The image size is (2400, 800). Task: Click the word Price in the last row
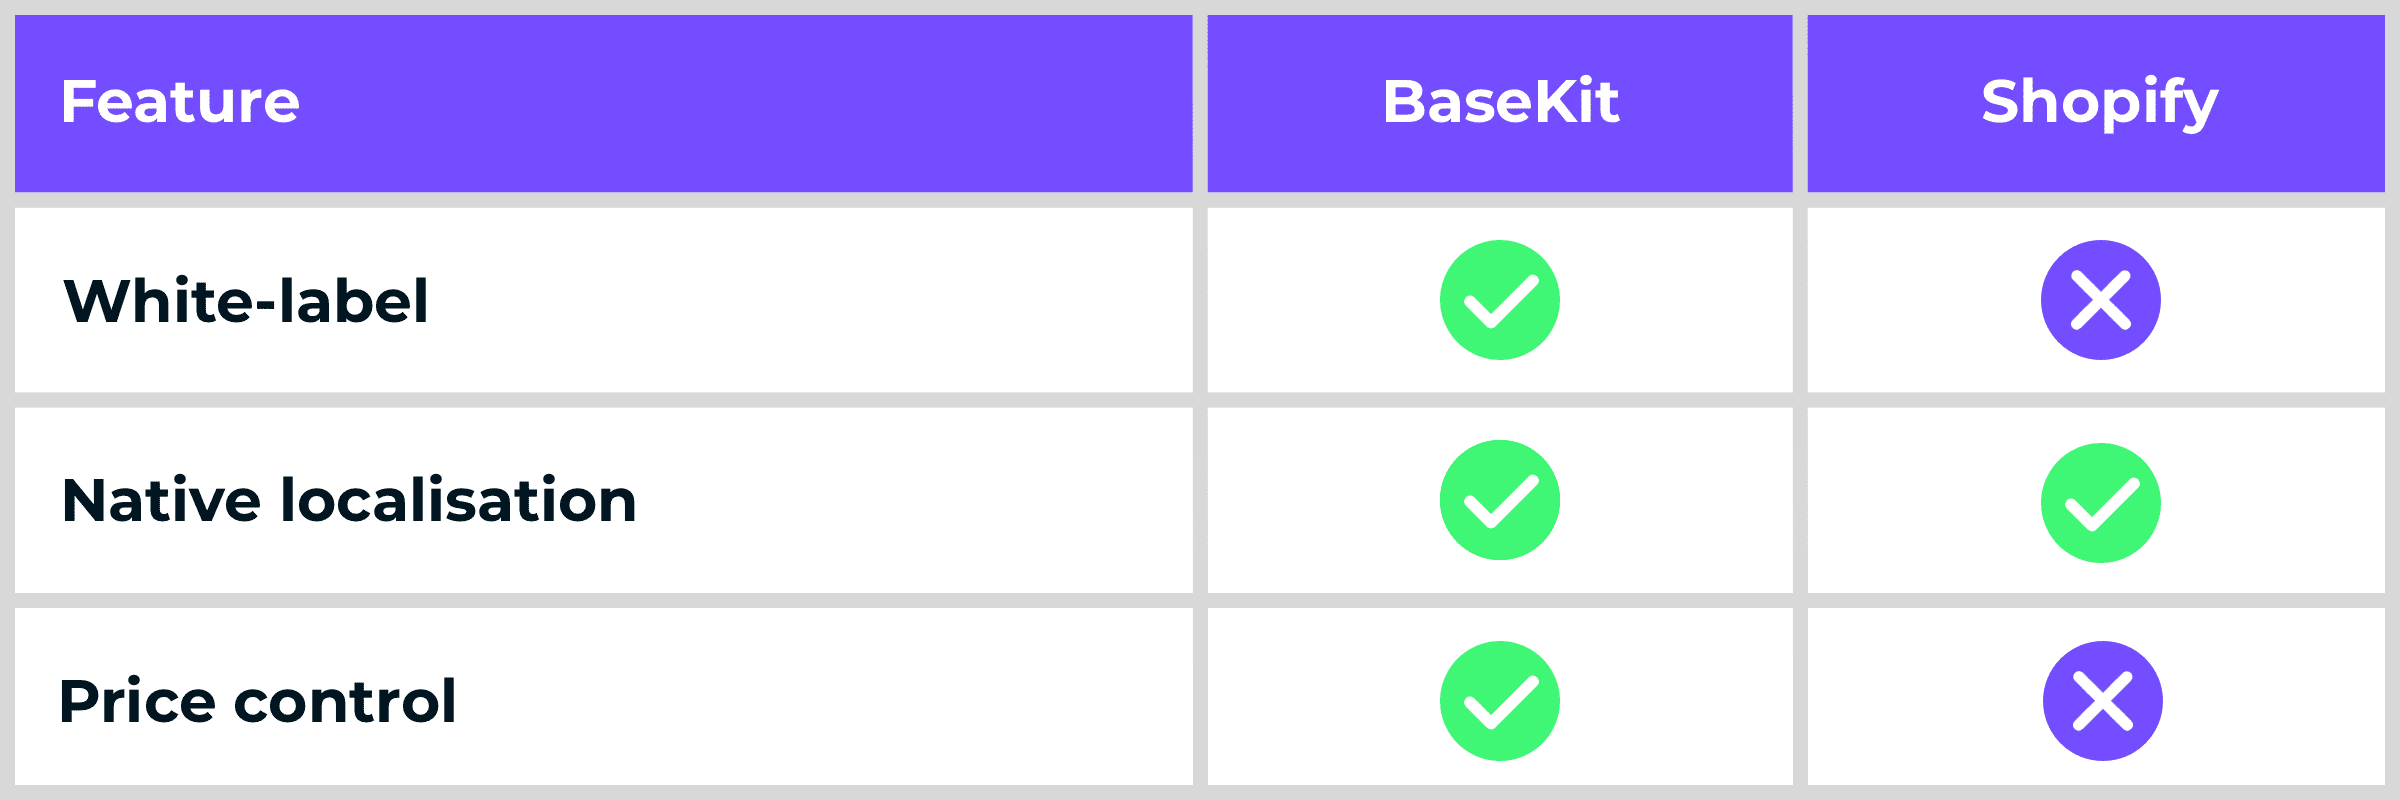pos(137,701)
